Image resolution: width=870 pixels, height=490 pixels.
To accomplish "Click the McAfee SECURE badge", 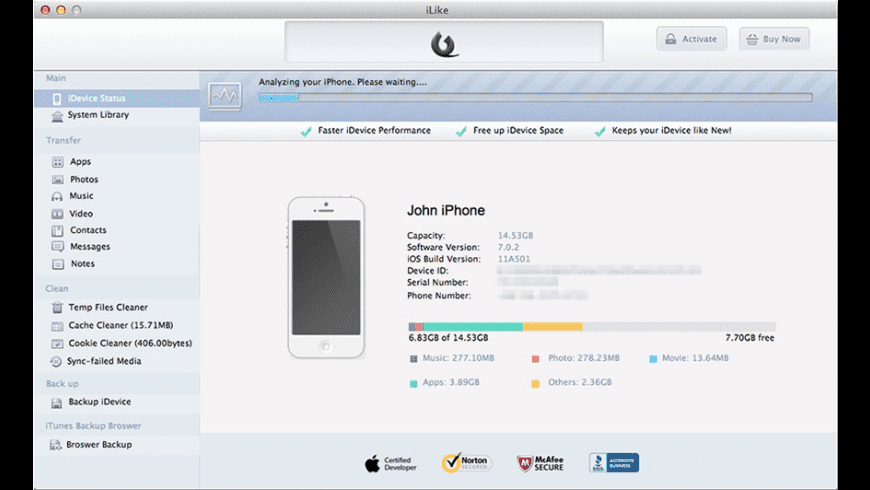I will click(540, 463).
